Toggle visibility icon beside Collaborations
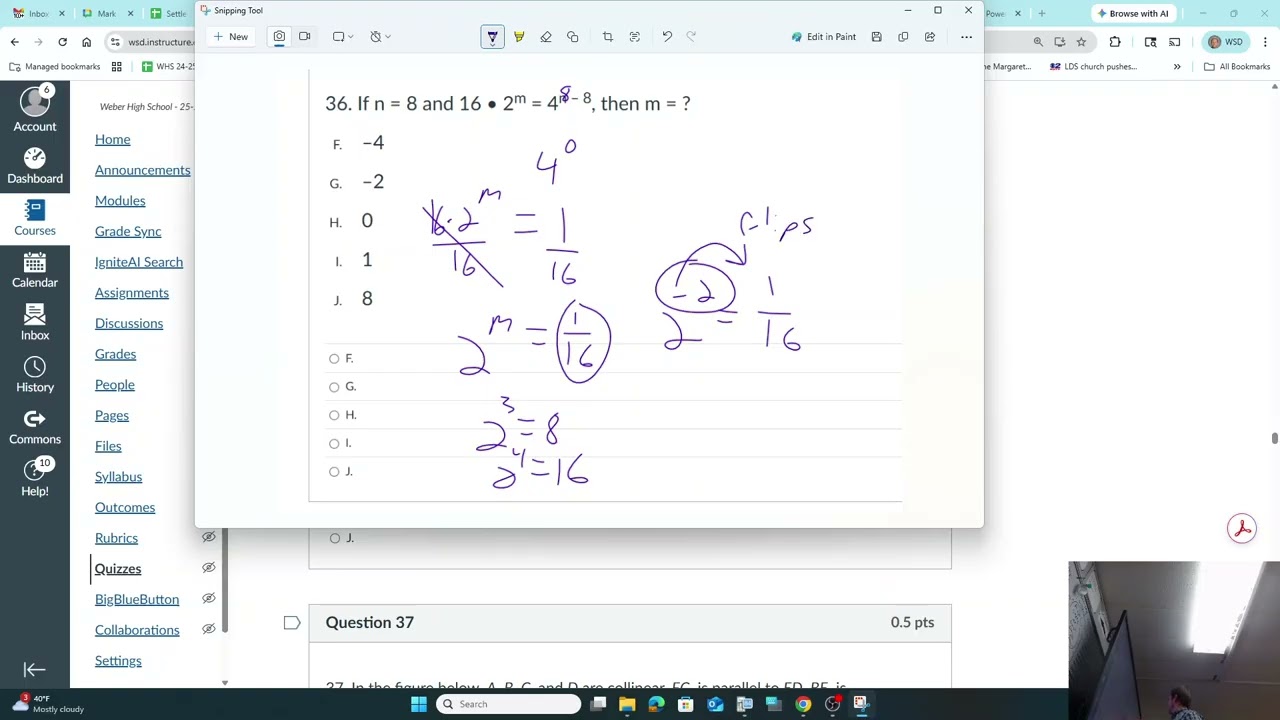1280x720 pixels. [208, 630]
